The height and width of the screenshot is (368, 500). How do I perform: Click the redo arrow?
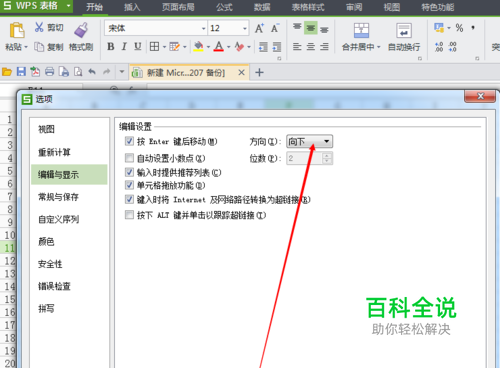coord(106,72)
